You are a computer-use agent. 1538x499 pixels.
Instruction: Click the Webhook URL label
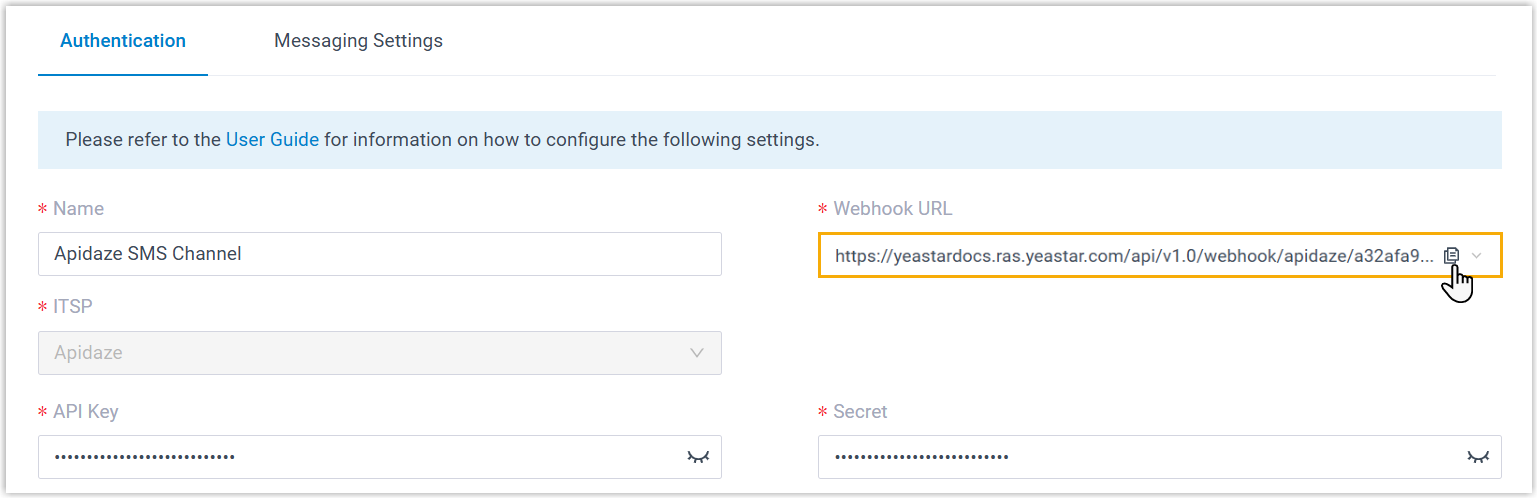(x=892, y=209)
